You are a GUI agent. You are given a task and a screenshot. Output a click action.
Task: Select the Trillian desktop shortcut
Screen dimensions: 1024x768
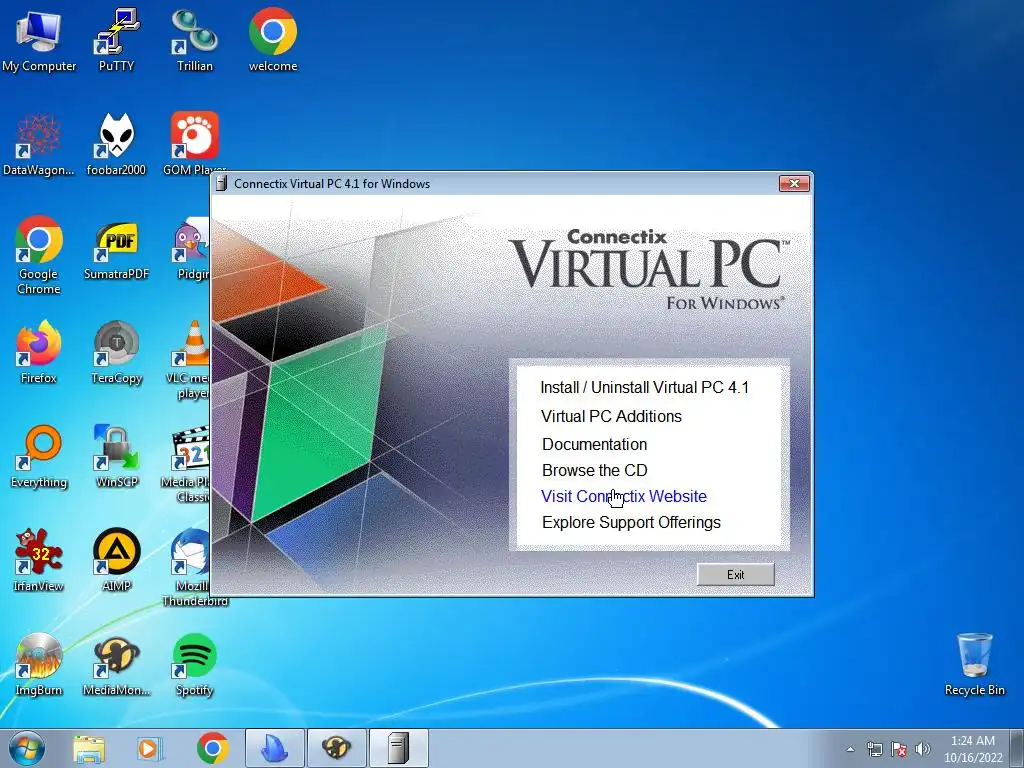pyautogui.click(x=195, y=39)
